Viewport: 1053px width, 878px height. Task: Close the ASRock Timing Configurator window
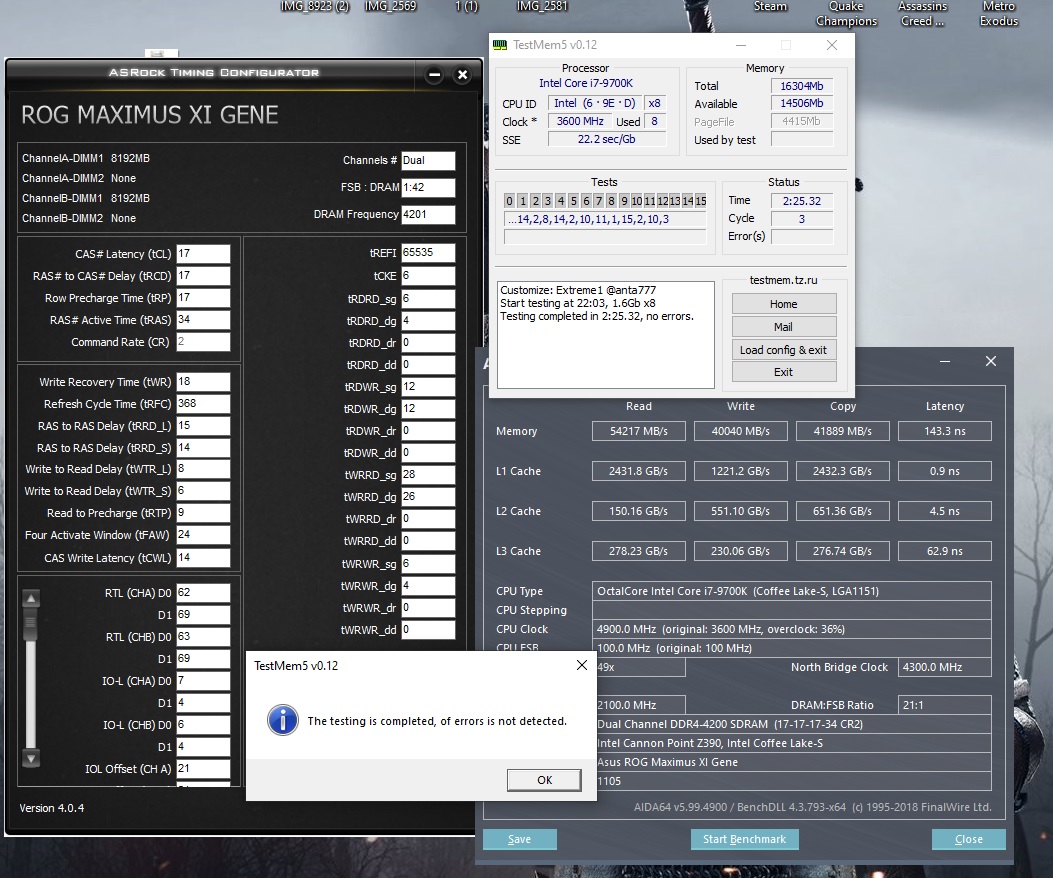[463, 75]
